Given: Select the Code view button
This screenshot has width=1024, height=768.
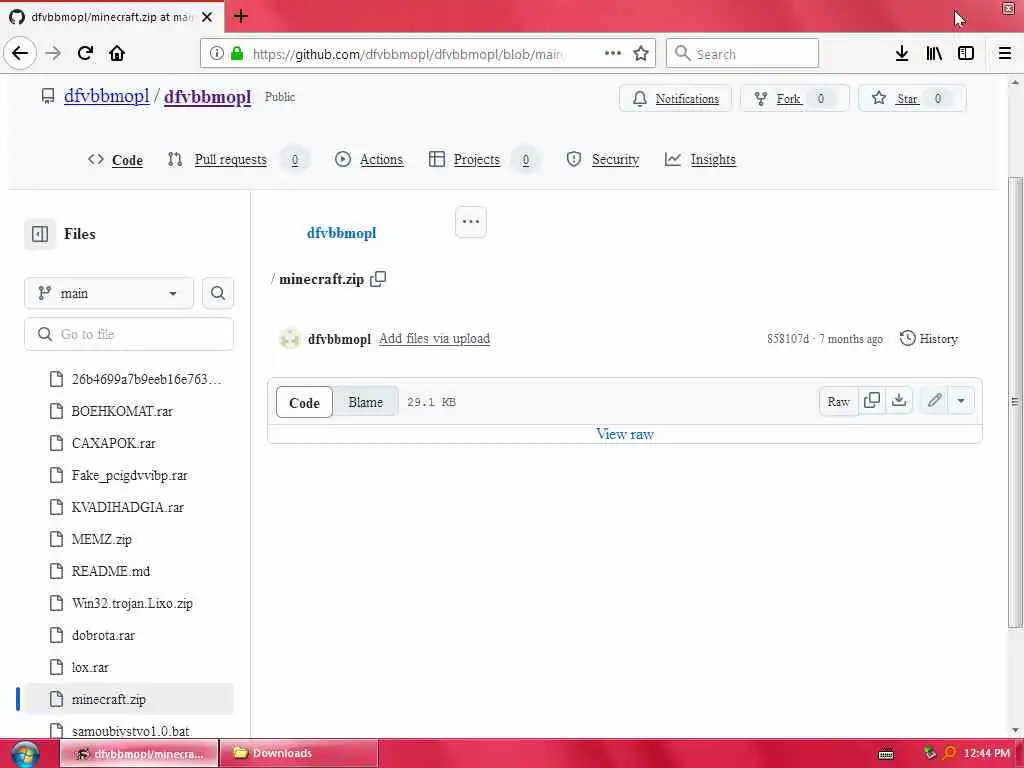Looking at the screenshot, I should [304, 402].
